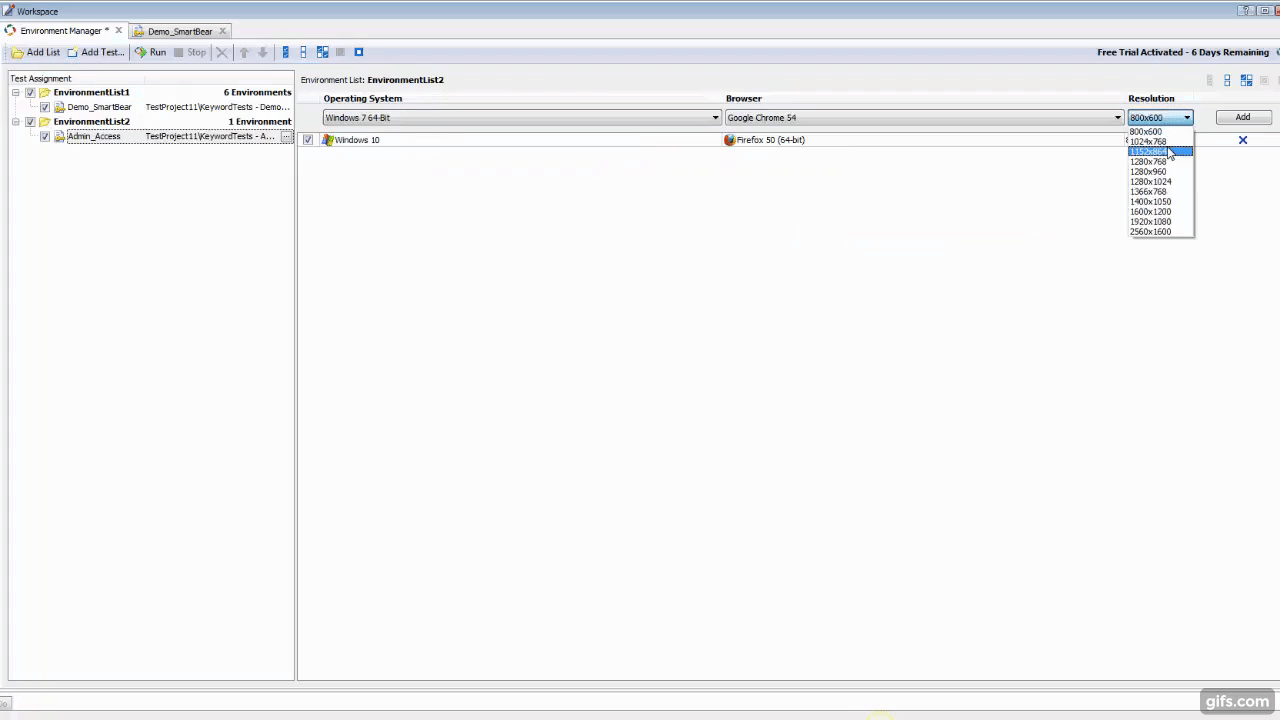Click the Operating System column header

[x=362, y=98]
